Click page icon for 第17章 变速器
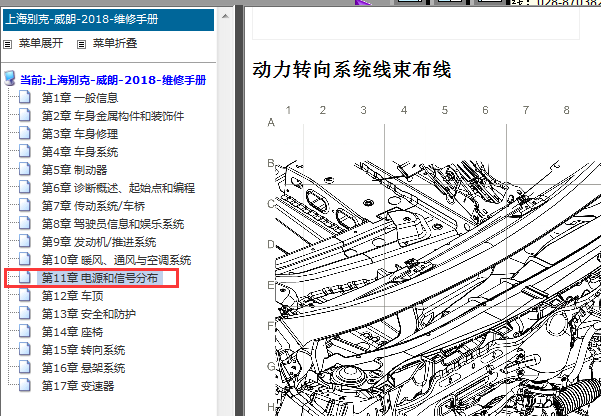Screen dimensions: 601x416 click(25, 386)
